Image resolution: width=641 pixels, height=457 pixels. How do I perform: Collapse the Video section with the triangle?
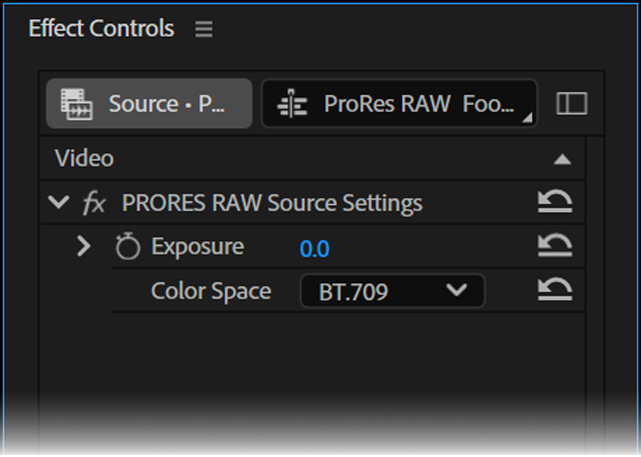click(562, 159)
